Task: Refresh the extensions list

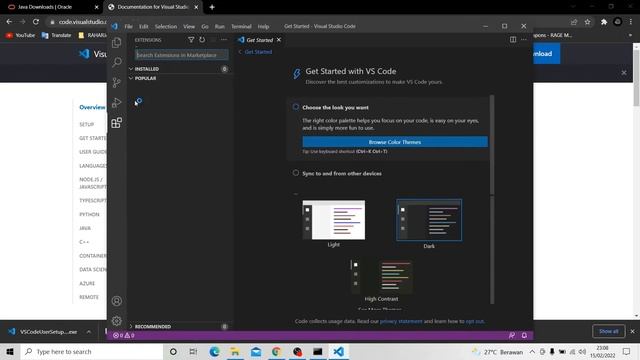Action: pos(202,40)
